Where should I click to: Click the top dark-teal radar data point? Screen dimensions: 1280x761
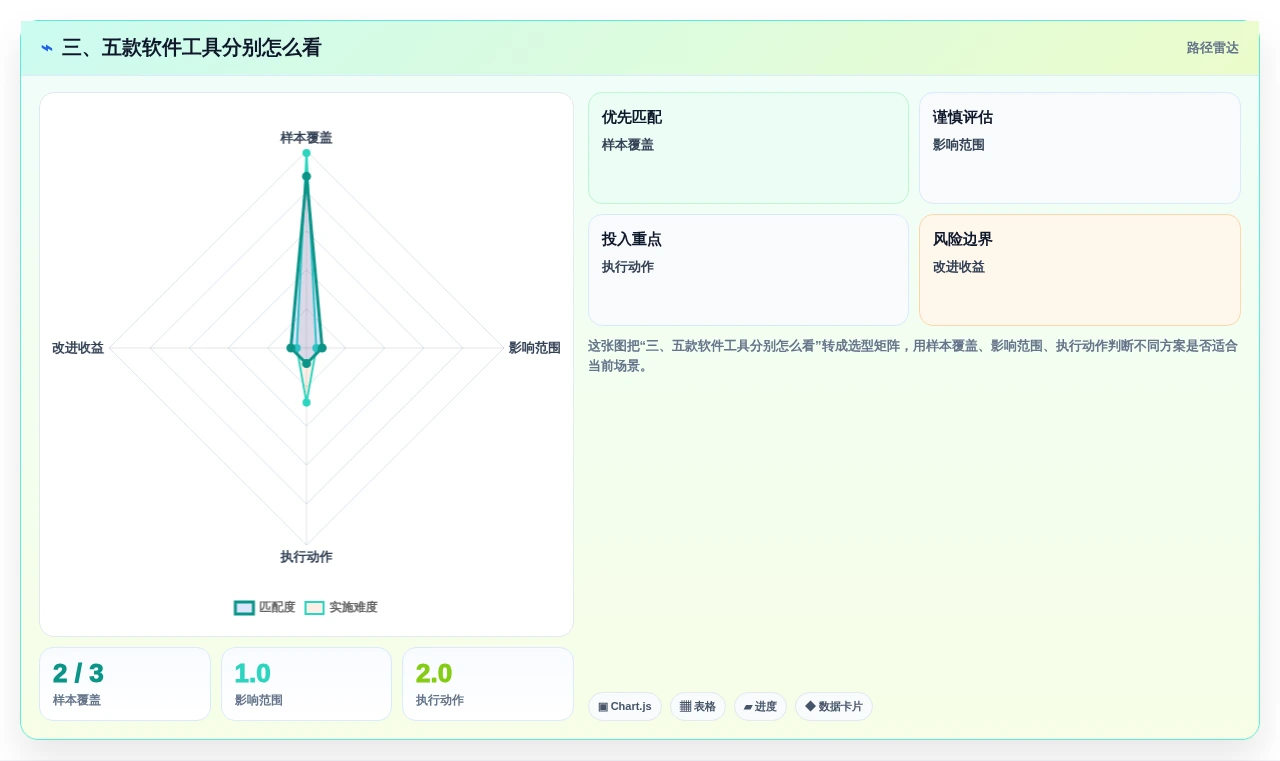click(x=306, y=176)
